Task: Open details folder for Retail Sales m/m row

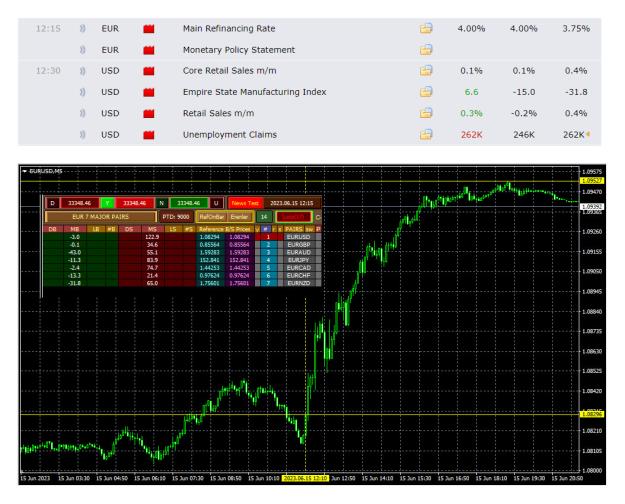Action: coord(426,113)
